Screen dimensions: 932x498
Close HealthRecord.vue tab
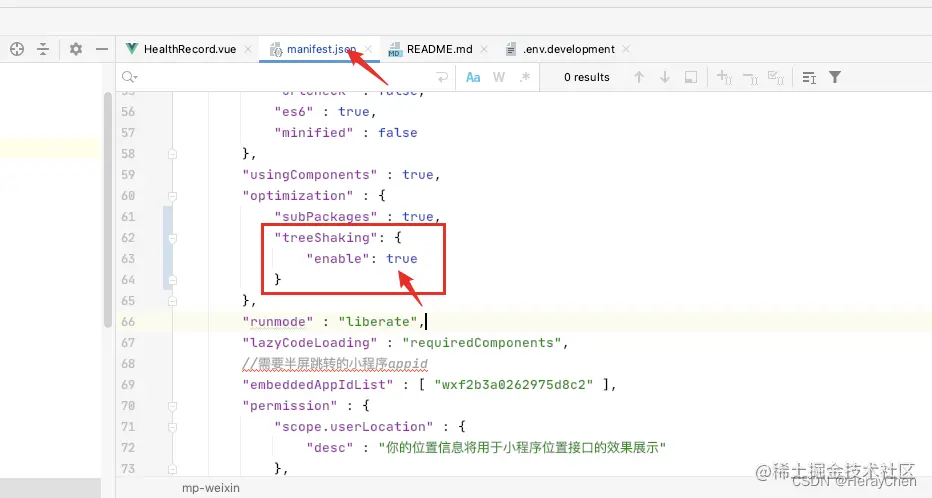point(248,49)
